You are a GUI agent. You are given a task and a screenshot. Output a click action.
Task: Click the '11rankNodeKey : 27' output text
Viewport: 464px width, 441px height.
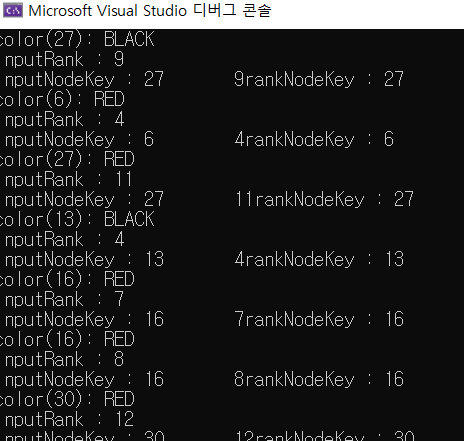click(324, 199)
